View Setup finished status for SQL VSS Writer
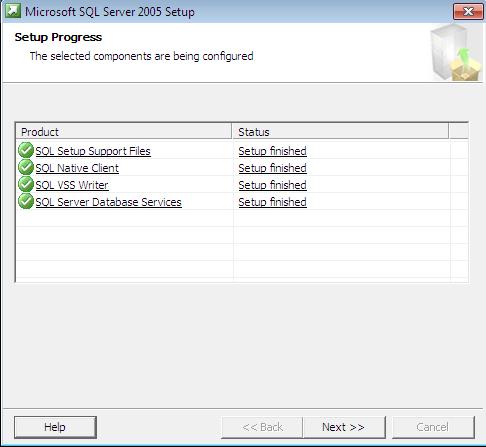486x447 pixels. pos(272,185)
